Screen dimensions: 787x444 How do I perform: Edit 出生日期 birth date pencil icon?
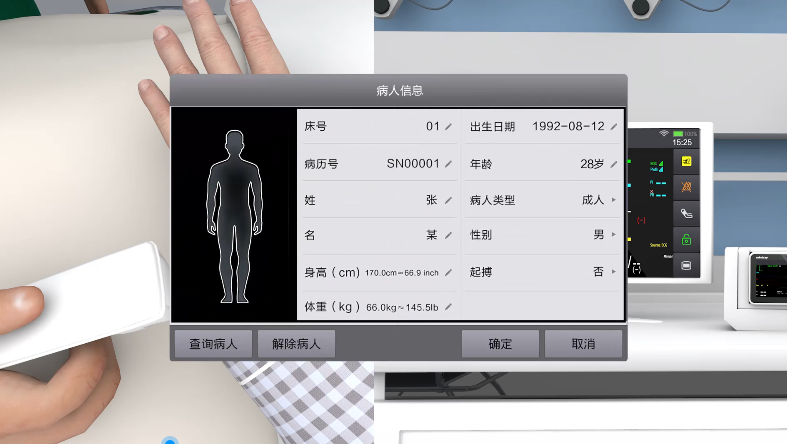coord(613,126)
